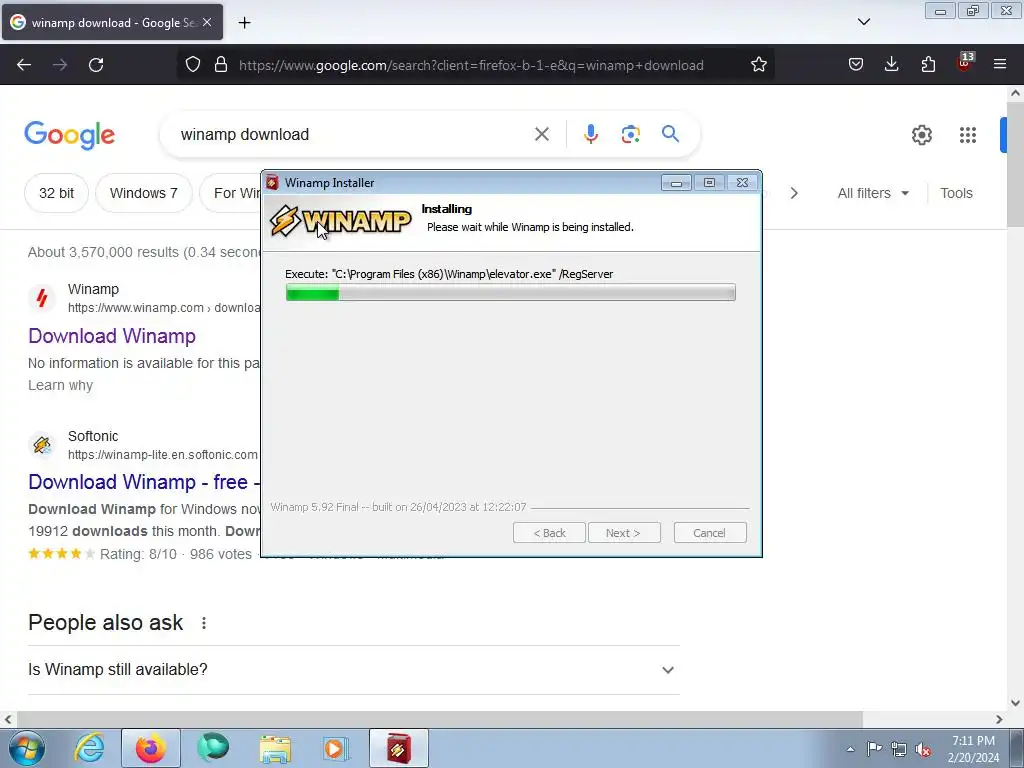Switch to Firefox in the taskbar
Viewport: 1024px width, 768px height.
[x=151, y=748]
